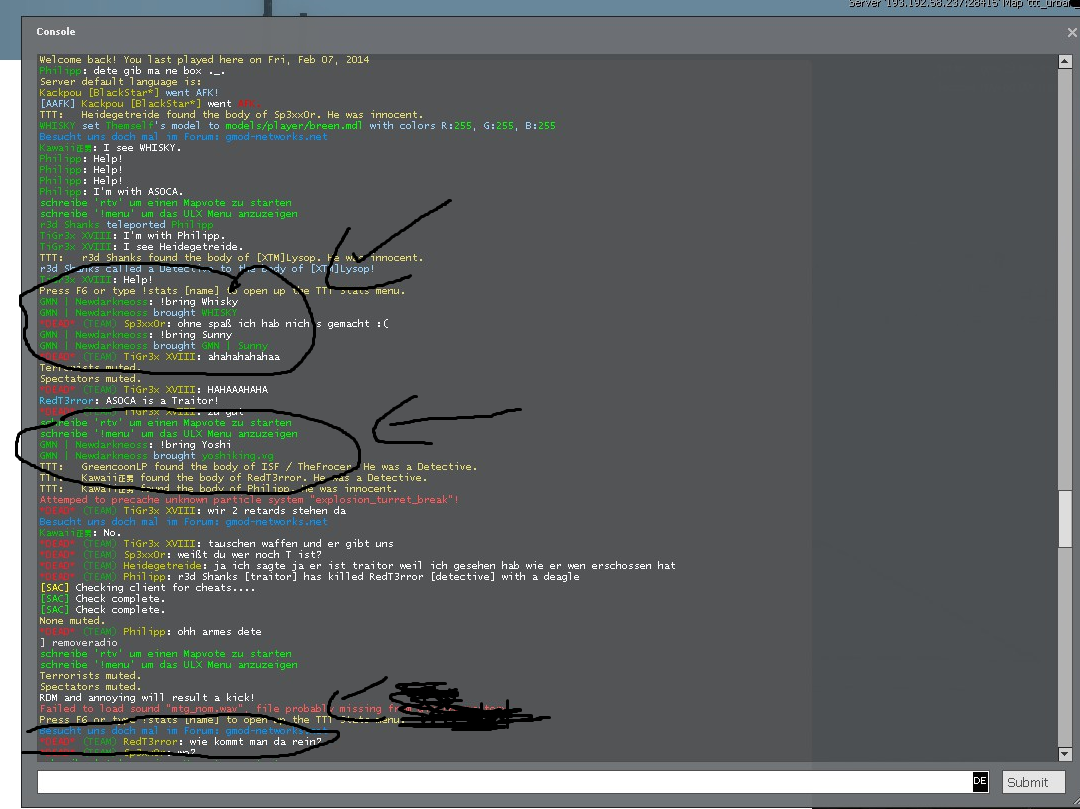Close the Console window

[1072, 32]
